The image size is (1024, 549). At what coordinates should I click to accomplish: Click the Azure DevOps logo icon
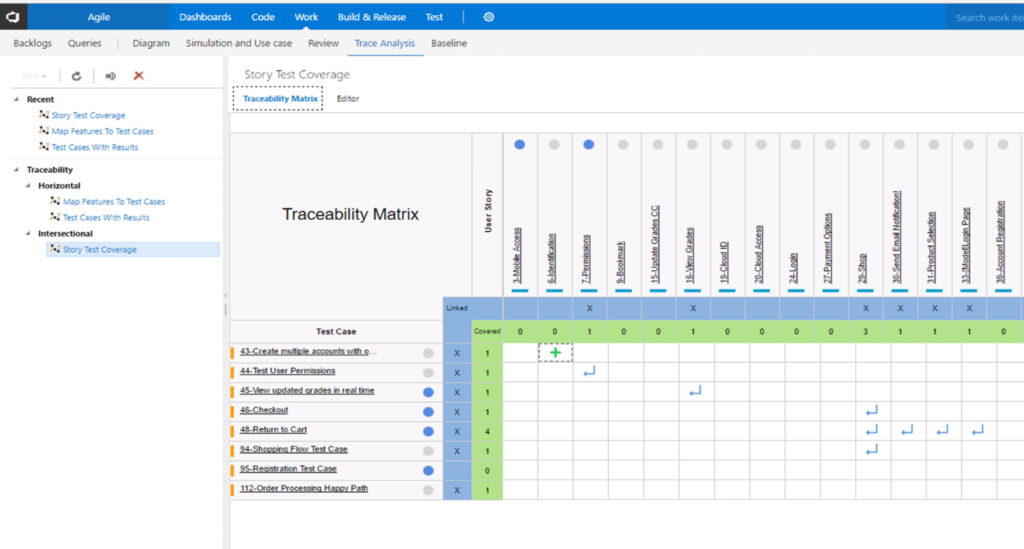click(x=15, y=17)
